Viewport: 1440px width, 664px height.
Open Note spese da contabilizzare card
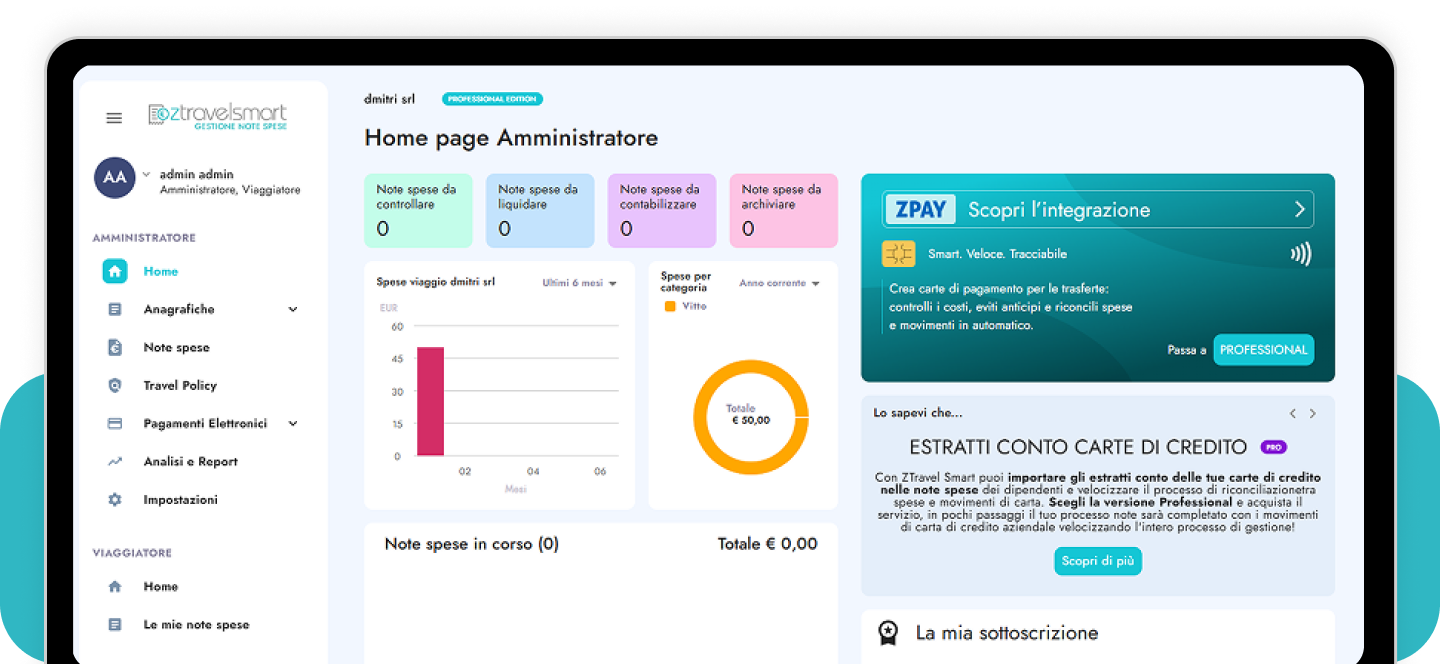pyautogui.click(x=662, y=211)
